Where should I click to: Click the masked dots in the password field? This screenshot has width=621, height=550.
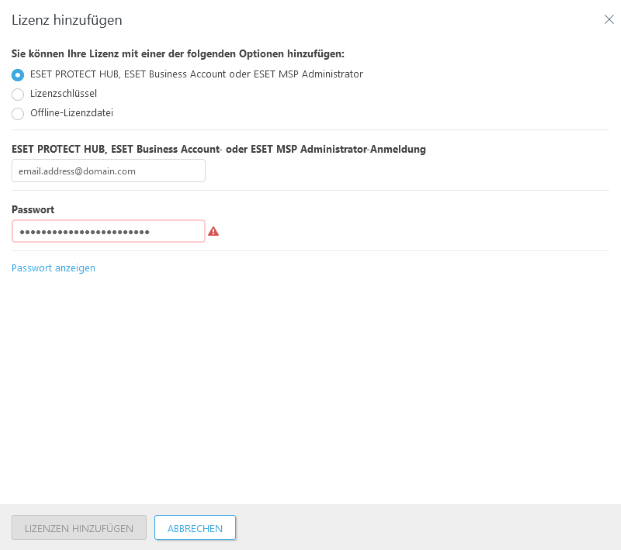(x=85, y=232)
